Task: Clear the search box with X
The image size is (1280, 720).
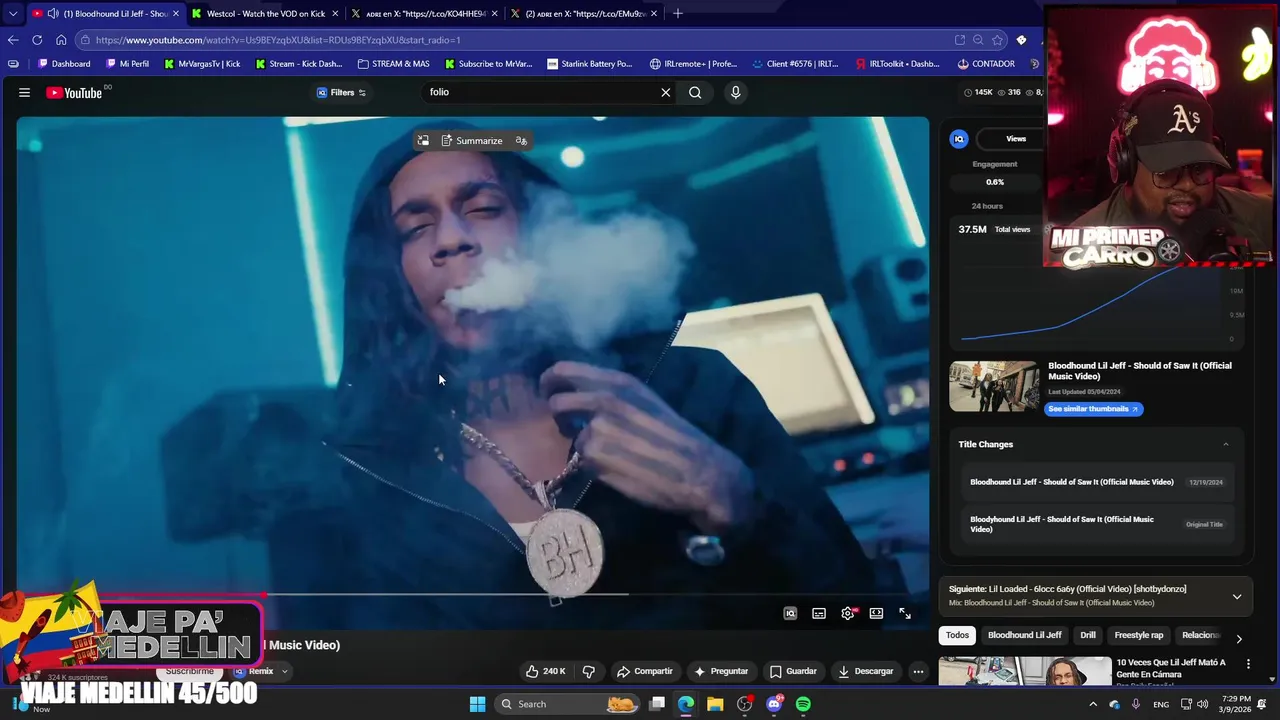Action: click(x=665, y=92)
